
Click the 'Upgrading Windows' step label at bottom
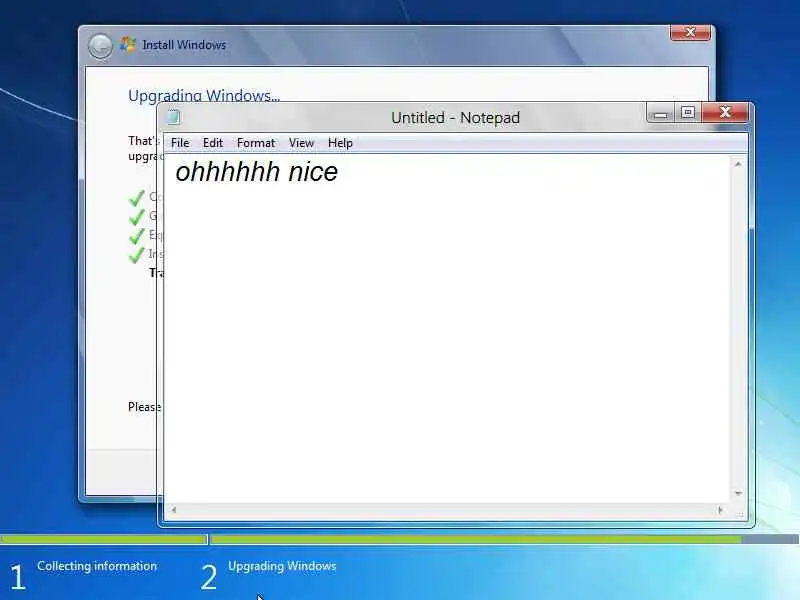click(282, 566)
